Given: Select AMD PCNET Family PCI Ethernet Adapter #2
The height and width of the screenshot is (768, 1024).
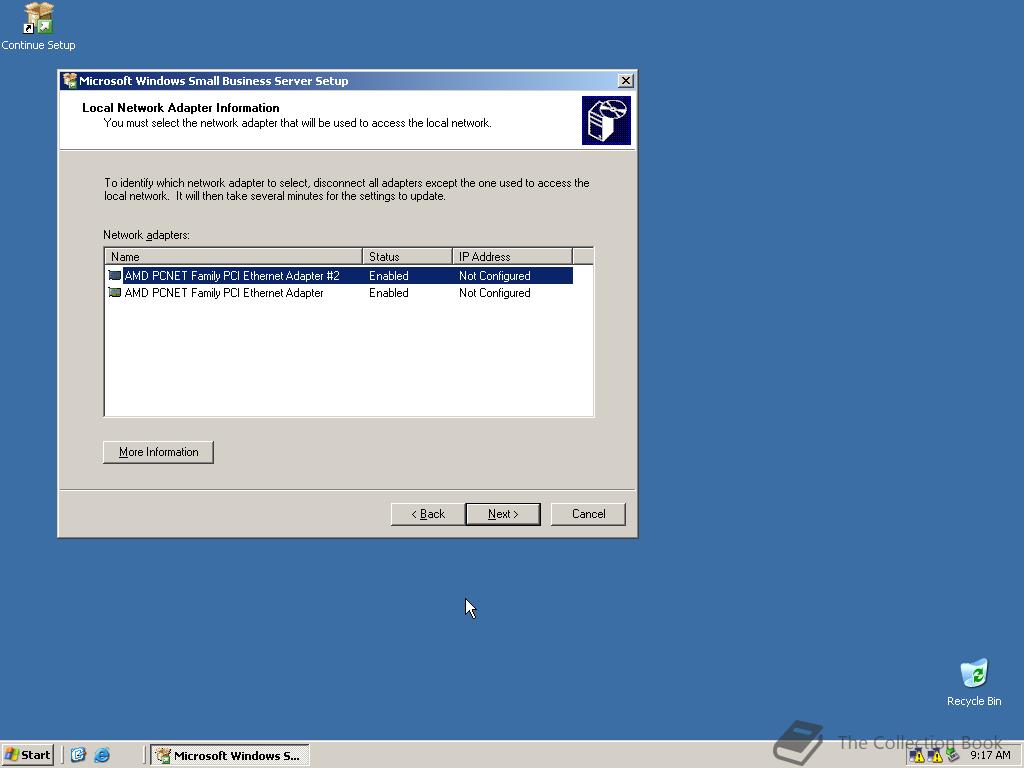Looking at the screenshot, I should coord(232,276).
